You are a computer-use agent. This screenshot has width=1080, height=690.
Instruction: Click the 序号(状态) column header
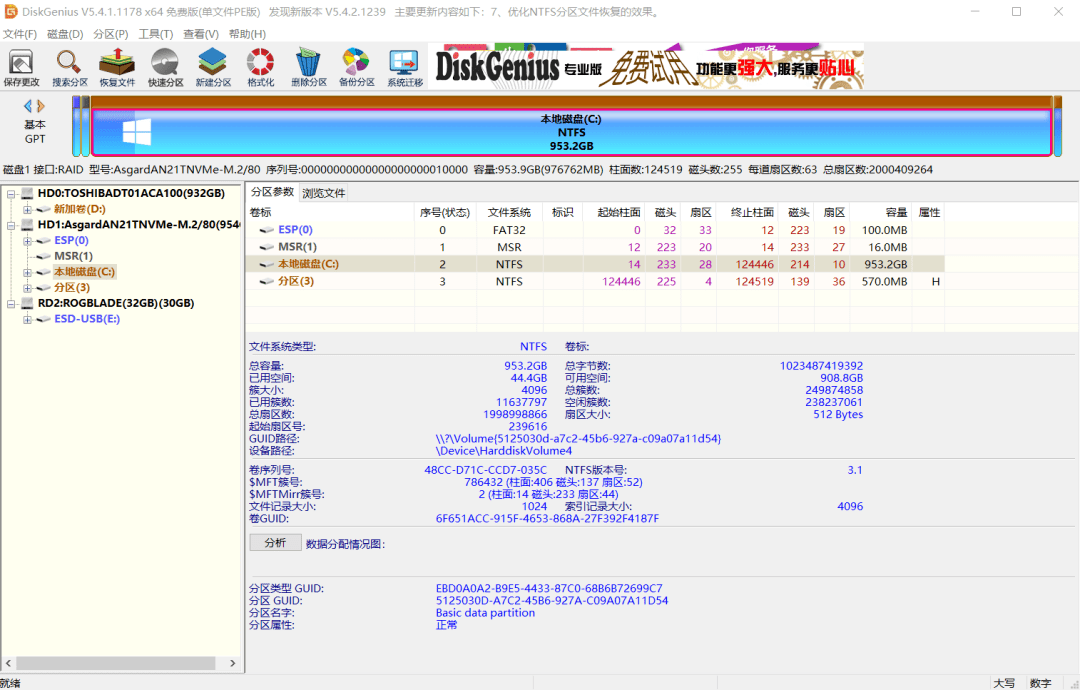(445, 212)
